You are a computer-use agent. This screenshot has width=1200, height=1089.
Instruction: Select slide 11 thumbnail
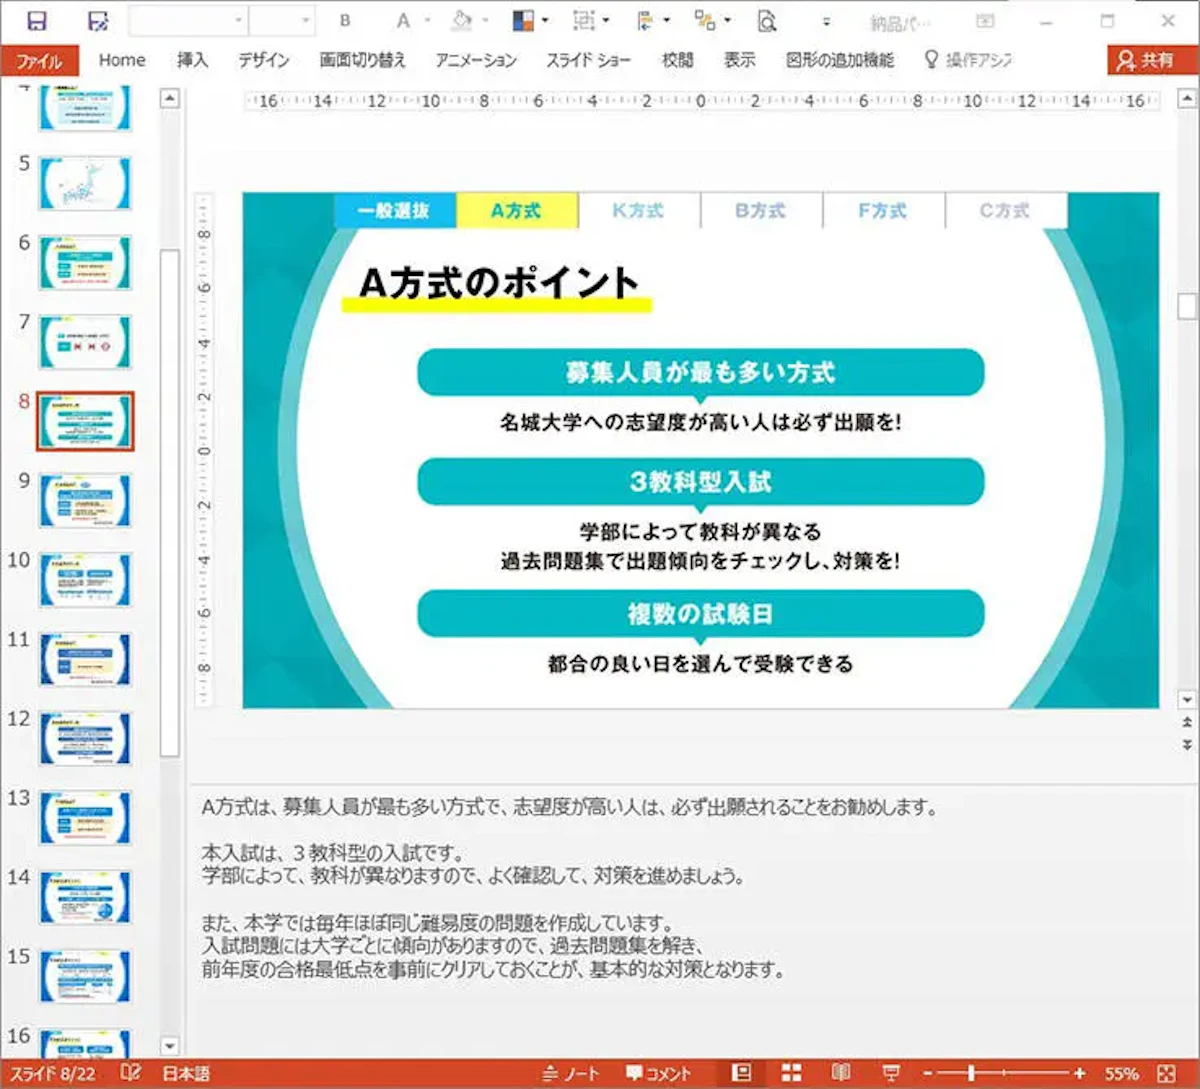85,658
